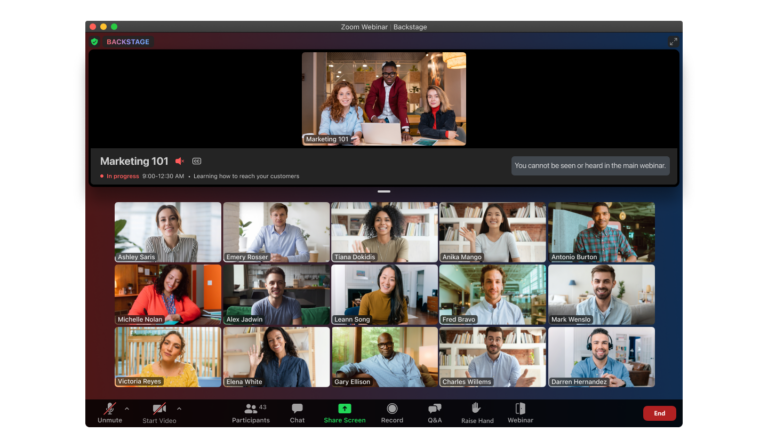Open video options arrow beside Start Video
The image size is (768, 448).
[179, 408]
